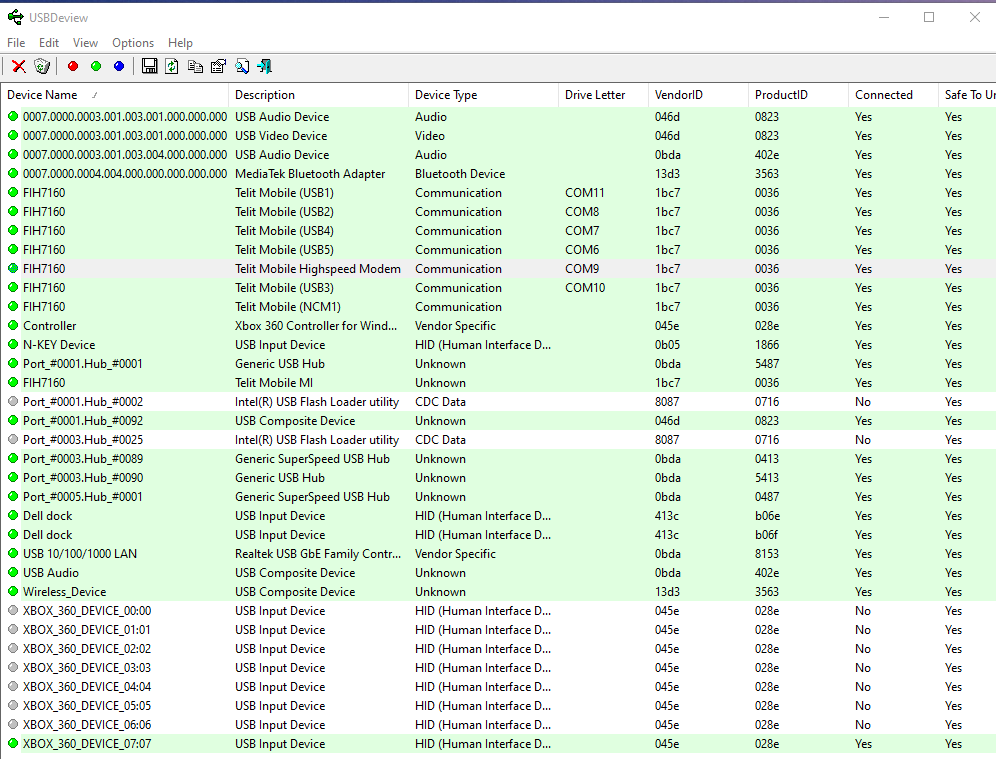Select the USB Video Device description
Screen dimensions: 996x759
pyautogui.click(x=281, y=135)
